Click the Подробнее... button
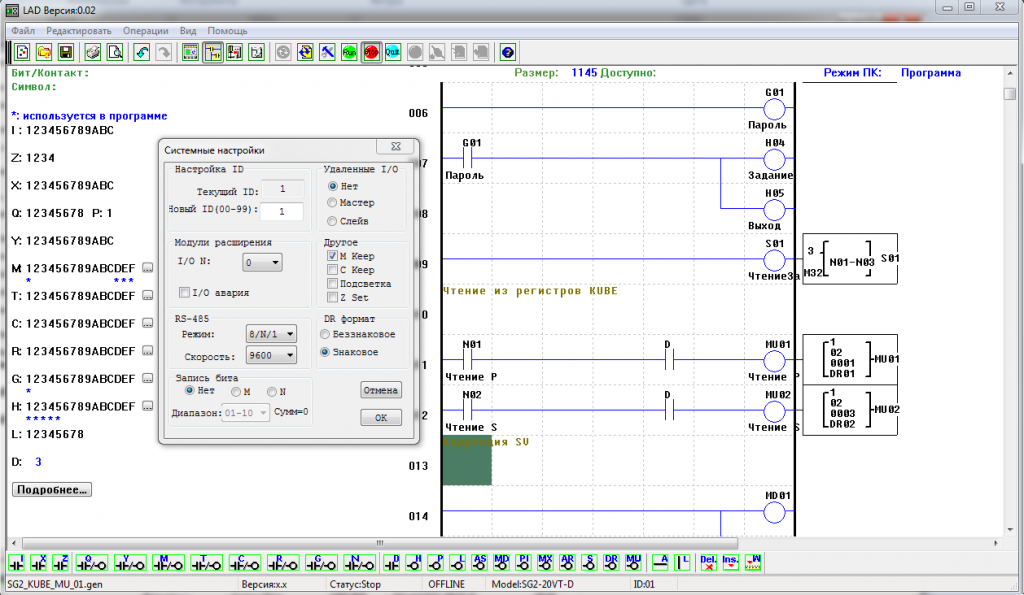 click(x=51, y=490)
